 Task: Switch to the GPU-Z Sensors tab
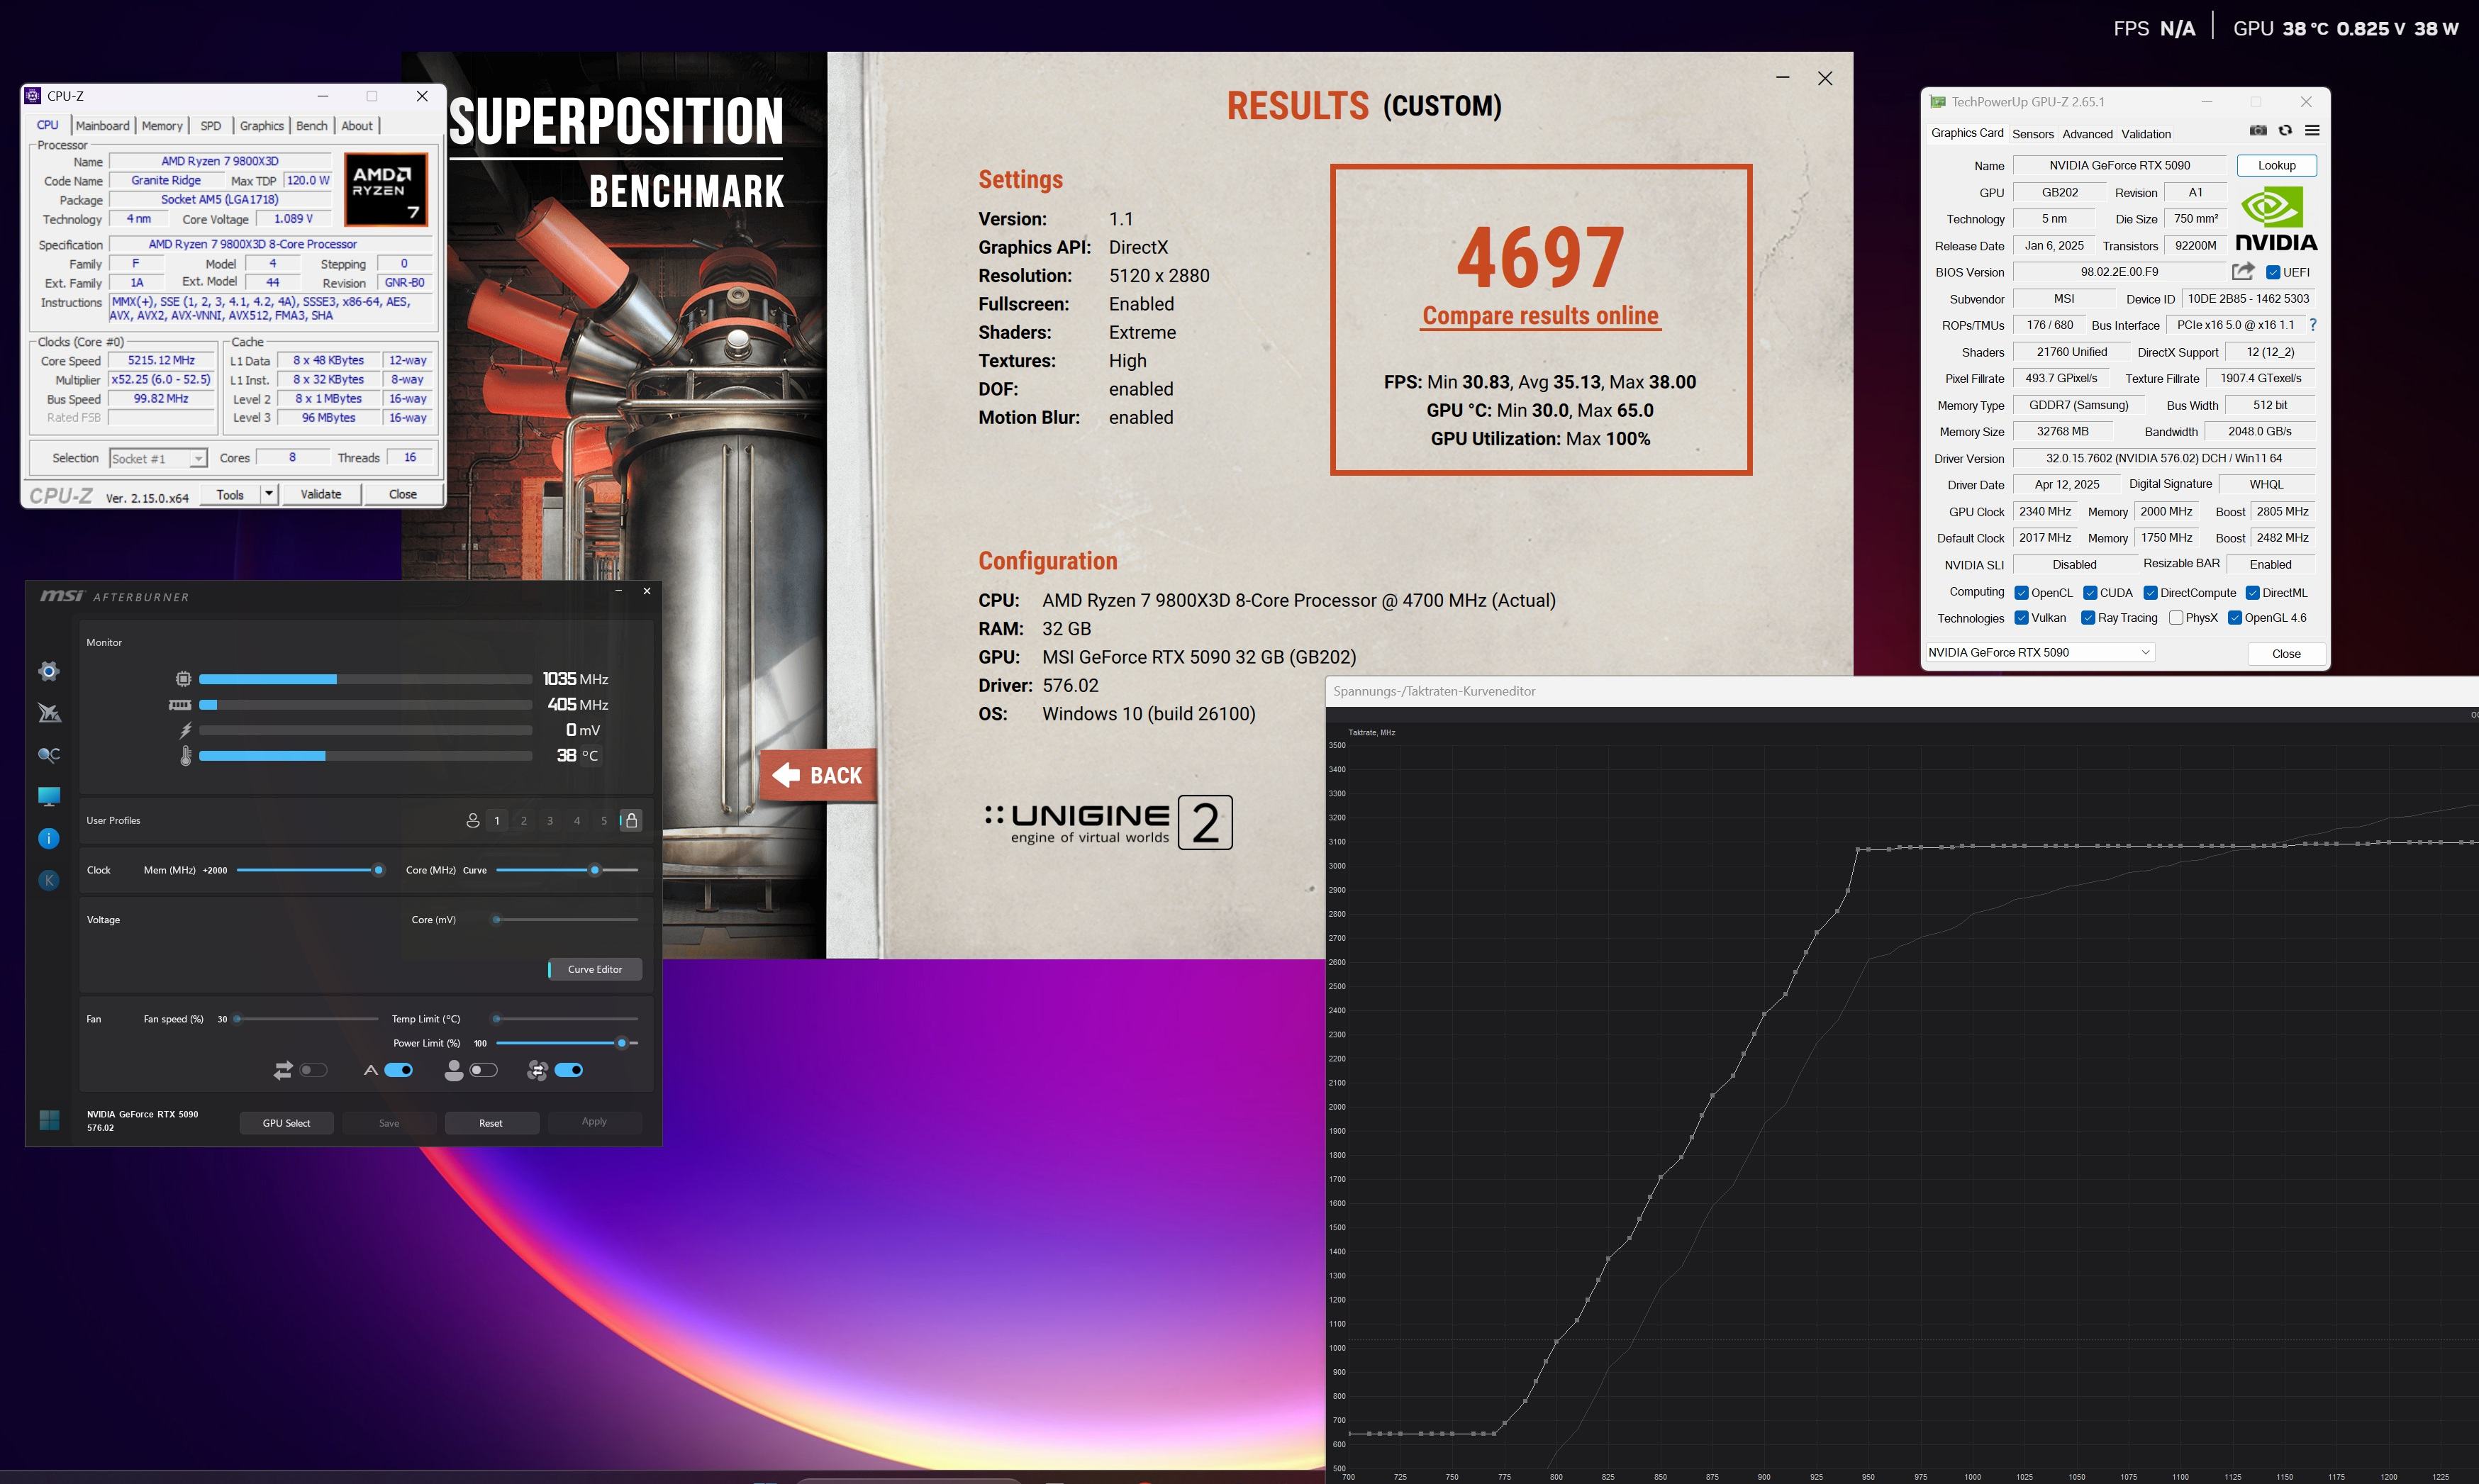click(2032, 134)
